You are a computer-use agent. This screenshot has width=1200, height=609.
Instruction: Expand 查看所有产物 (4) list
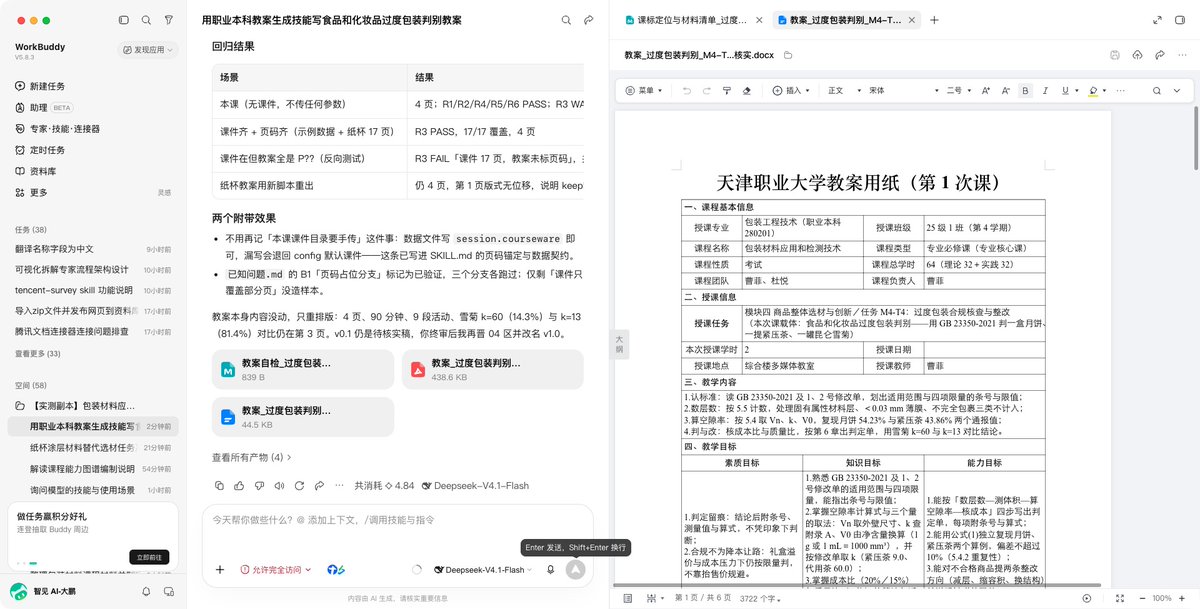click(251, 457)
